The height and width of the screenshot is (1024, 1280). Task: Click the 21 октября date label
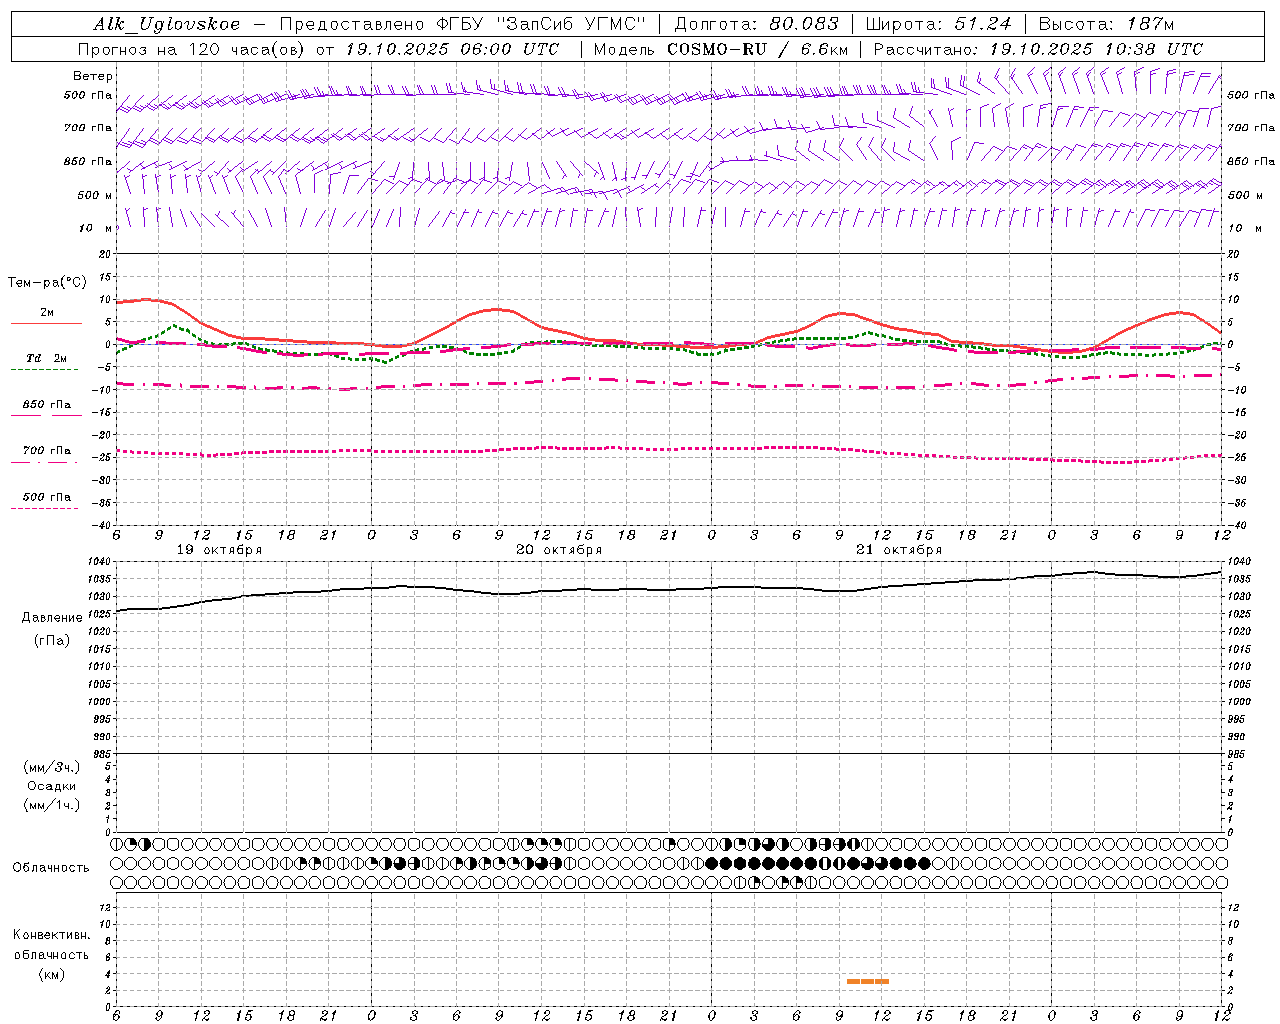pyautogui.click(x=899, y=550)
